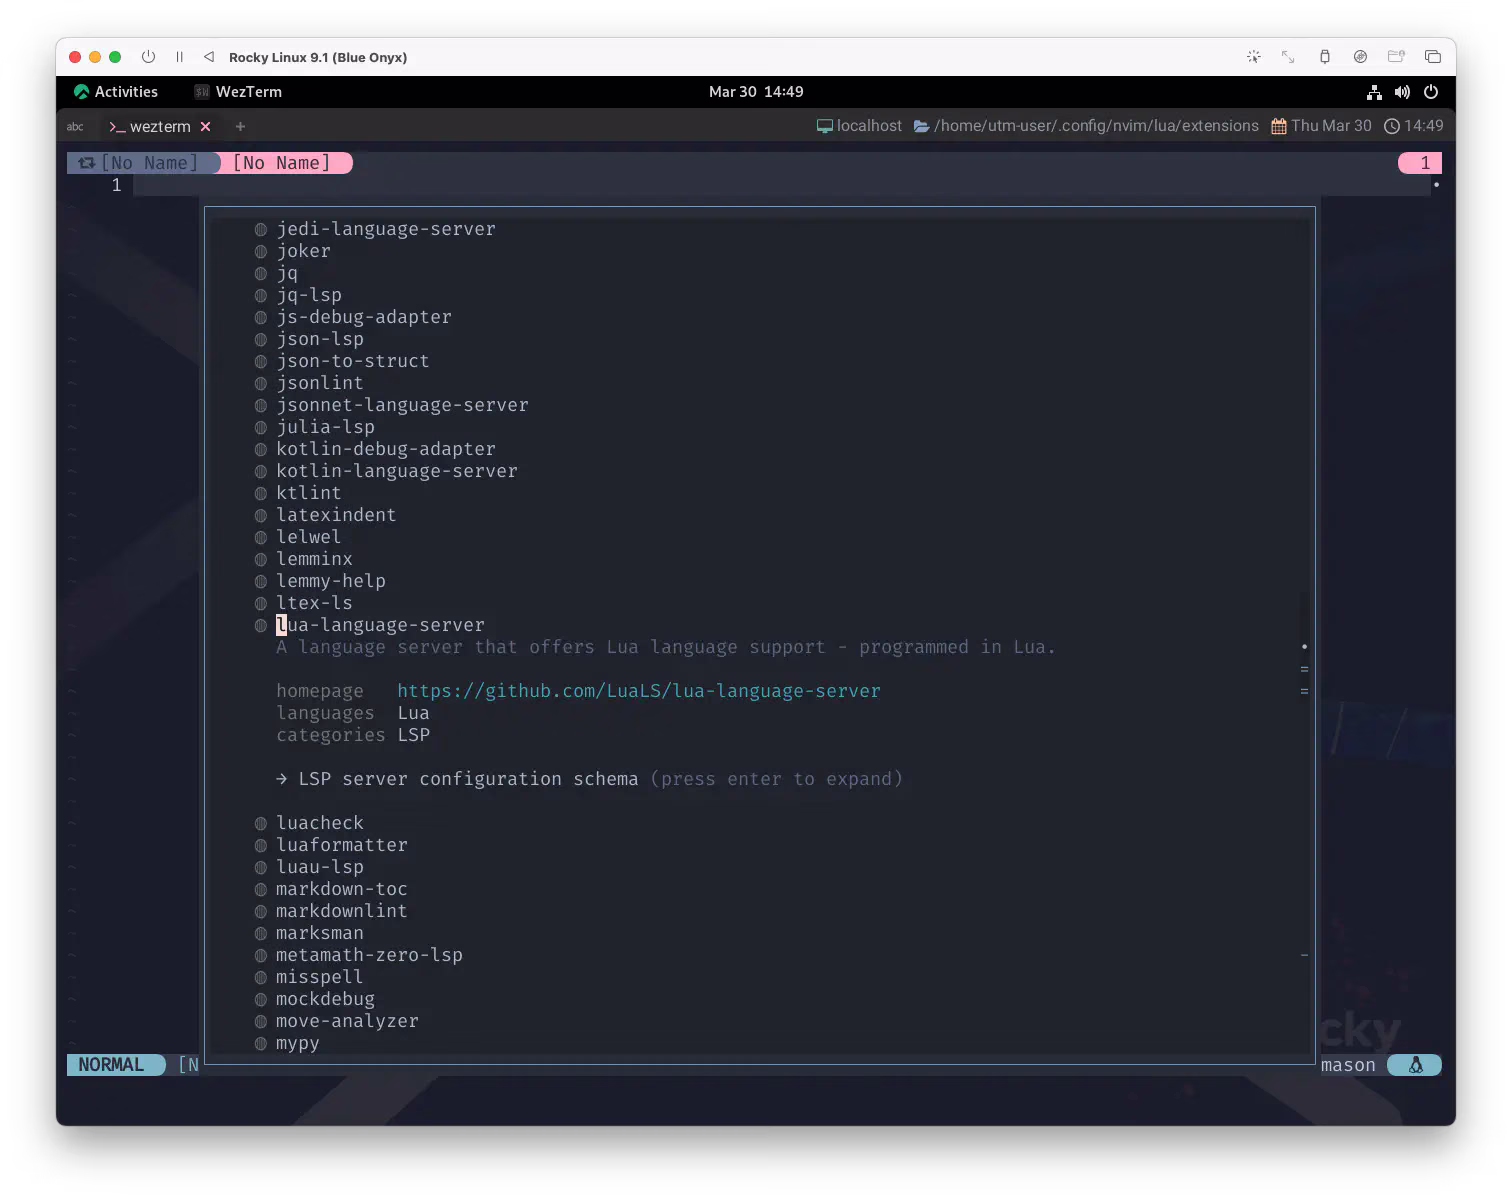Click the package icon beside luacheck
1512x1200 pixels.
click(x=261, y=823)
